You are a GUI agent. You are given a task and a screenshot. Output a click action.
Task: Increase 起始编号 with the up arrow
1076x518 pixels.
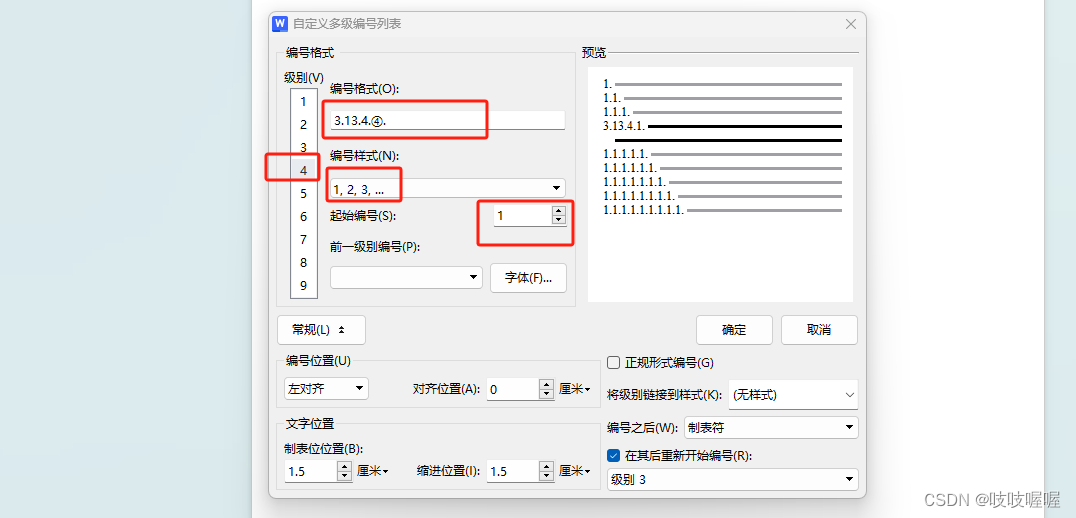click(559, 211)
